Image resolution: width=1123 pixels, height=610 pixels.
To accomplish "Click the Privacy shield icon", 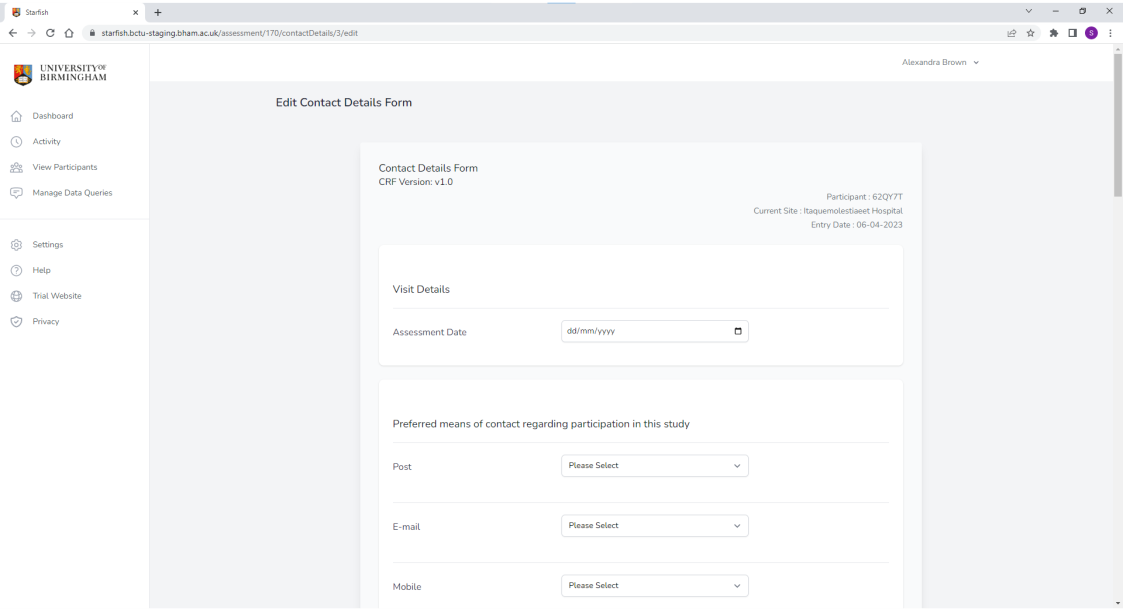I will (16, 322).
